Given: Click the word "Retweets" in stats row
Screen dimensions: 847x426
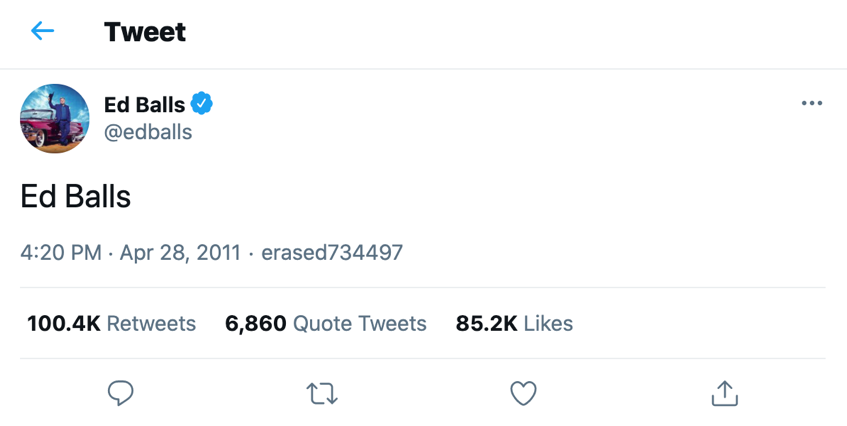Looking at the screenshot, I should click(151, 323).
